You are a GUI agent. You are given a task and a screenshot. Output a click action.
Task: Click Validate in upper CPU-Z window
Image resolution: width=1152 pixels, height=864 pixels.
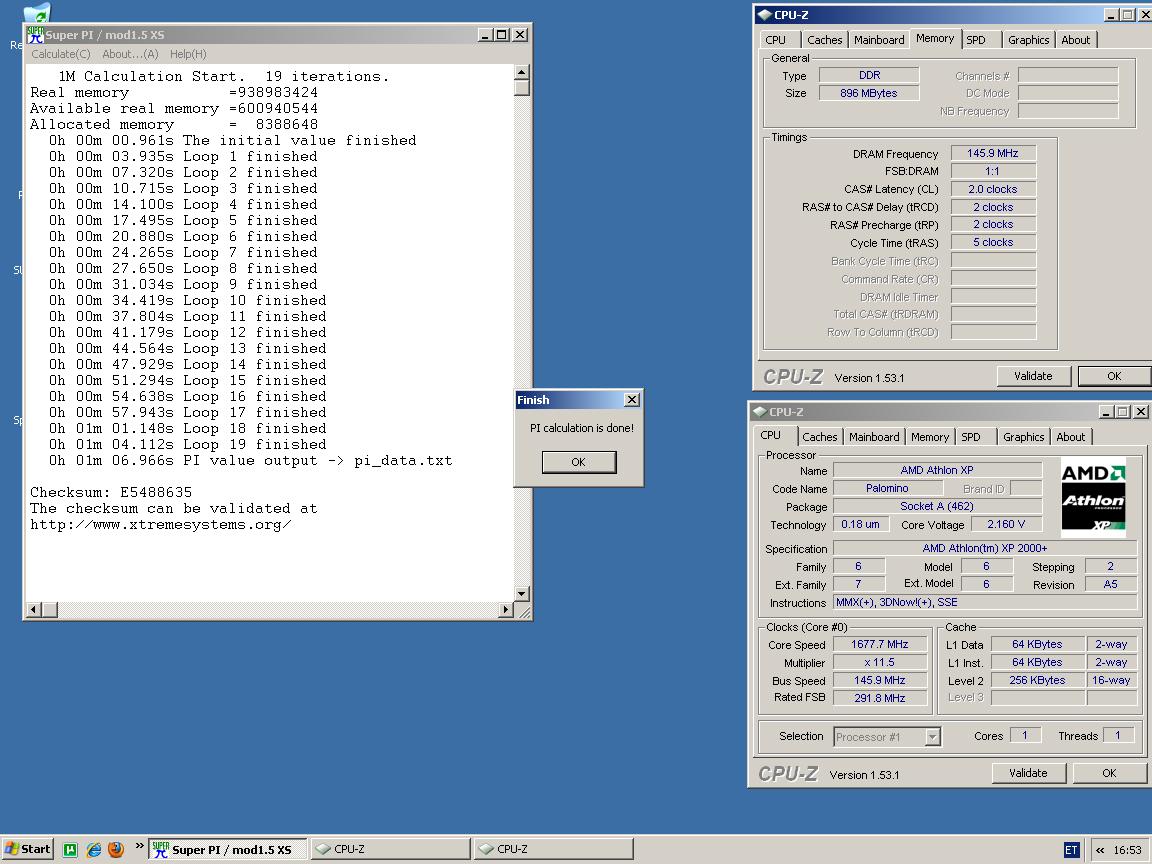coord(1033,376)
